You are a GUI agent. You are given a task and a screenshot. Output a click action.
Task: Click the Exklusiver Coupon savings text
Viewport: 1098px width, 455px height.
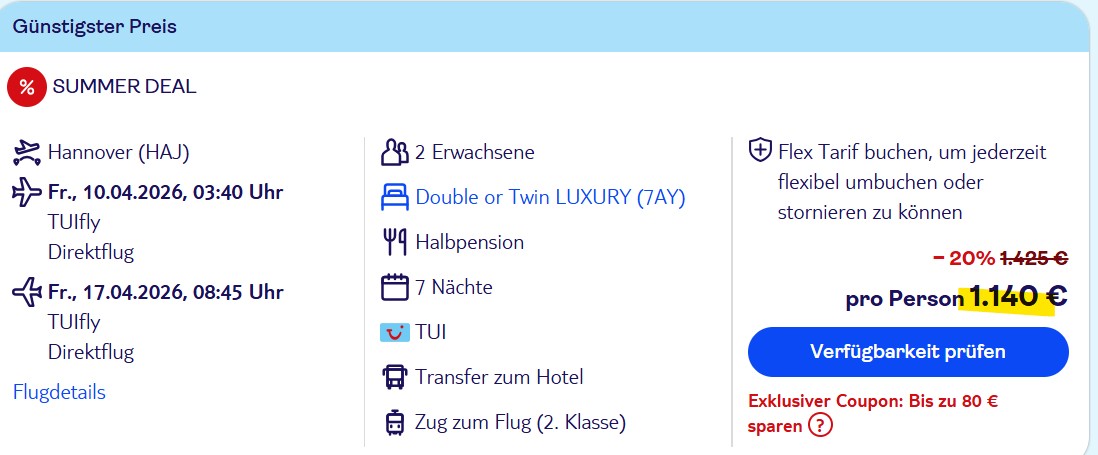872,402
